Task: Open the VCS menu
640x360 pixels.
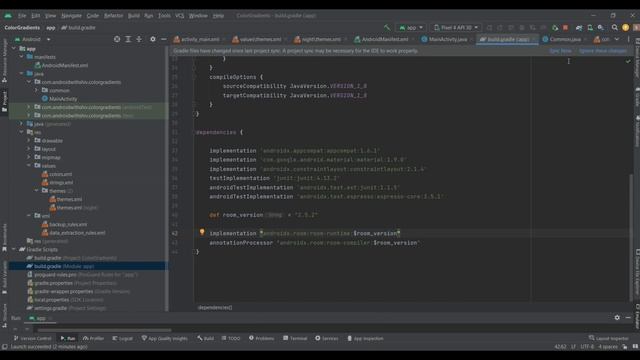Action: click(x=180, y=16)
